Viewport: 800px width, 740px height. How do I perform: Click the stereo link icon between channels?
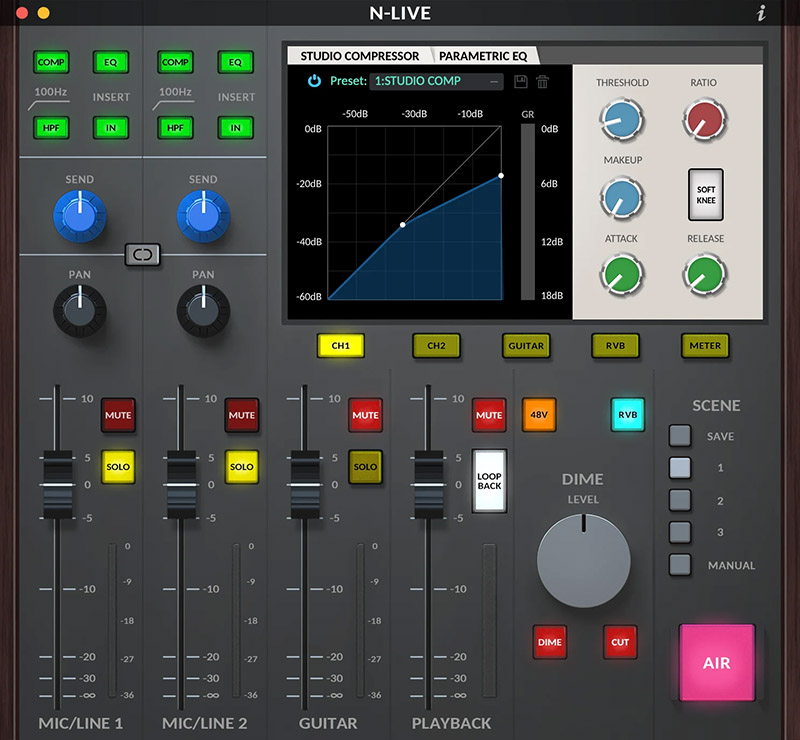(x=142, y=255)
